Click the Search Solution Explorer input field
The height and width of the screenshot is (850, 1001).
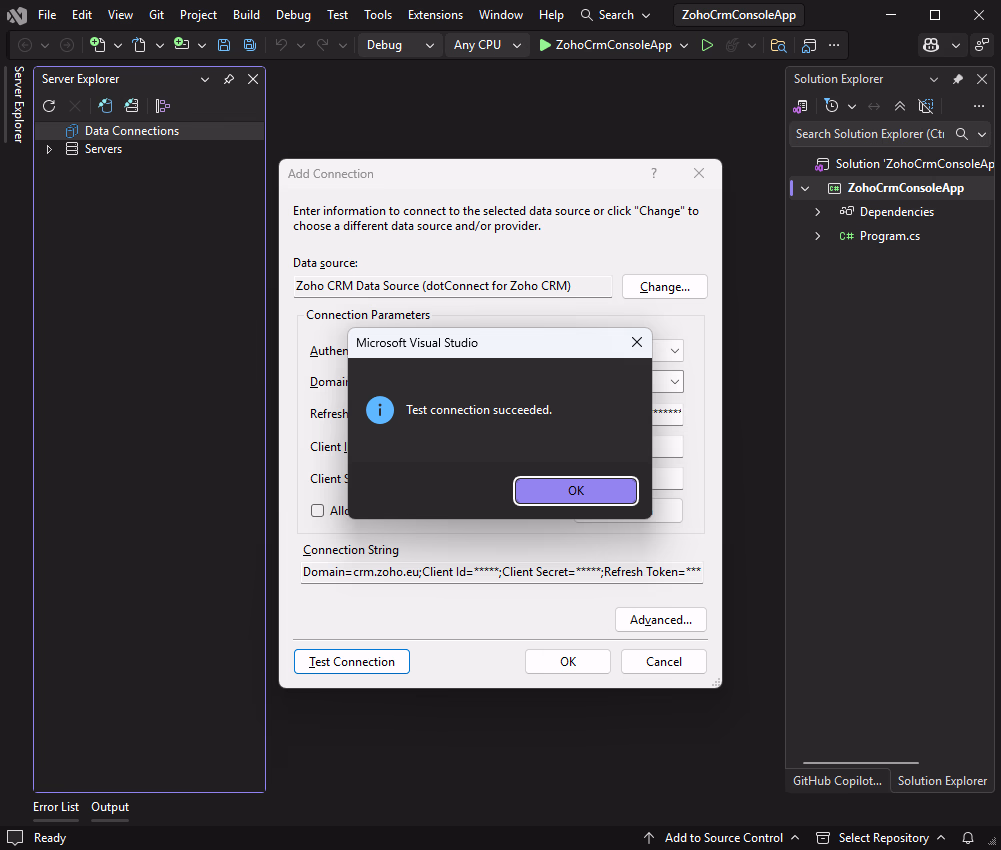[870, 133]
